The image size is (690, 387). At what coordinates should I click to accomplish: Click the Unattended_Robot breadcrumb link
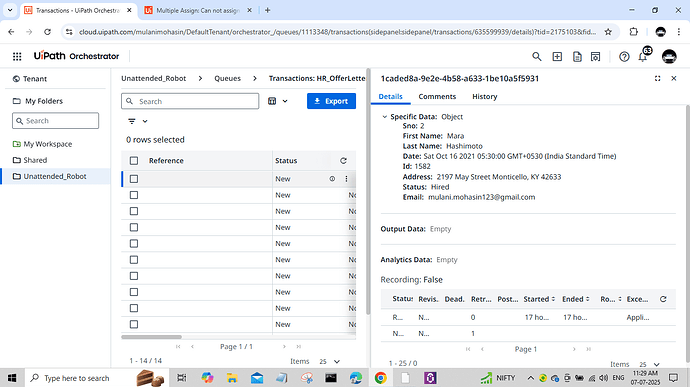coord(154,78)
